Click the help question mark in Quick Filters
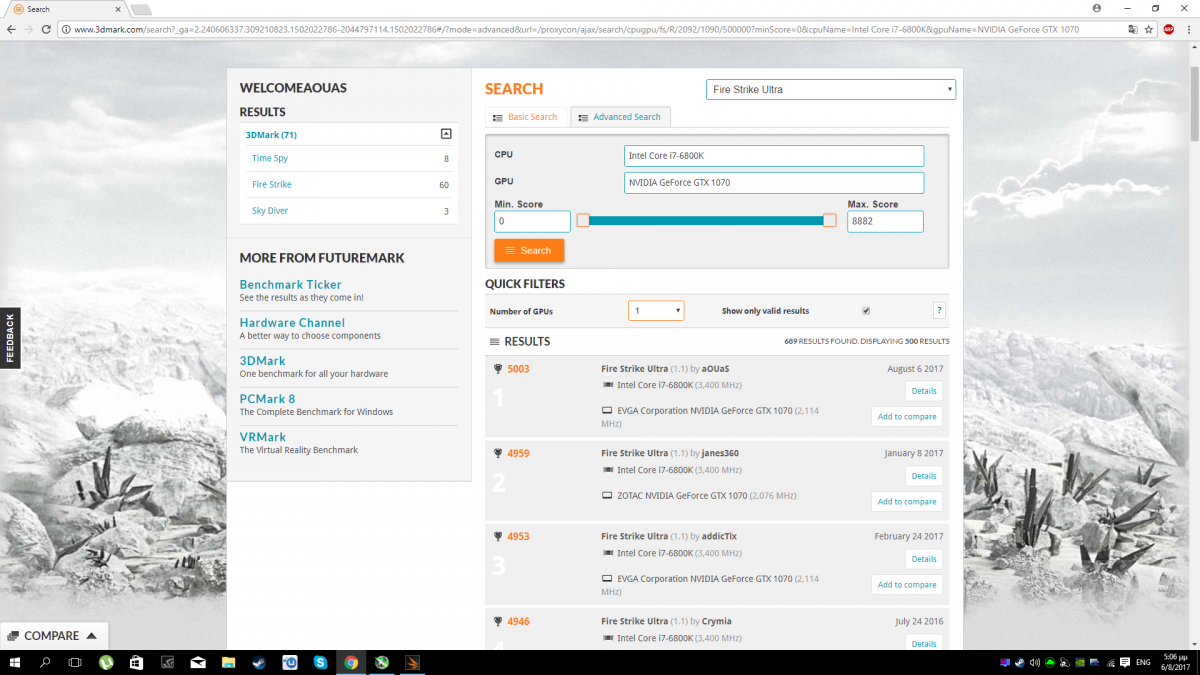This screenshot has height=675, width=1200. click(x=939, y=311)
